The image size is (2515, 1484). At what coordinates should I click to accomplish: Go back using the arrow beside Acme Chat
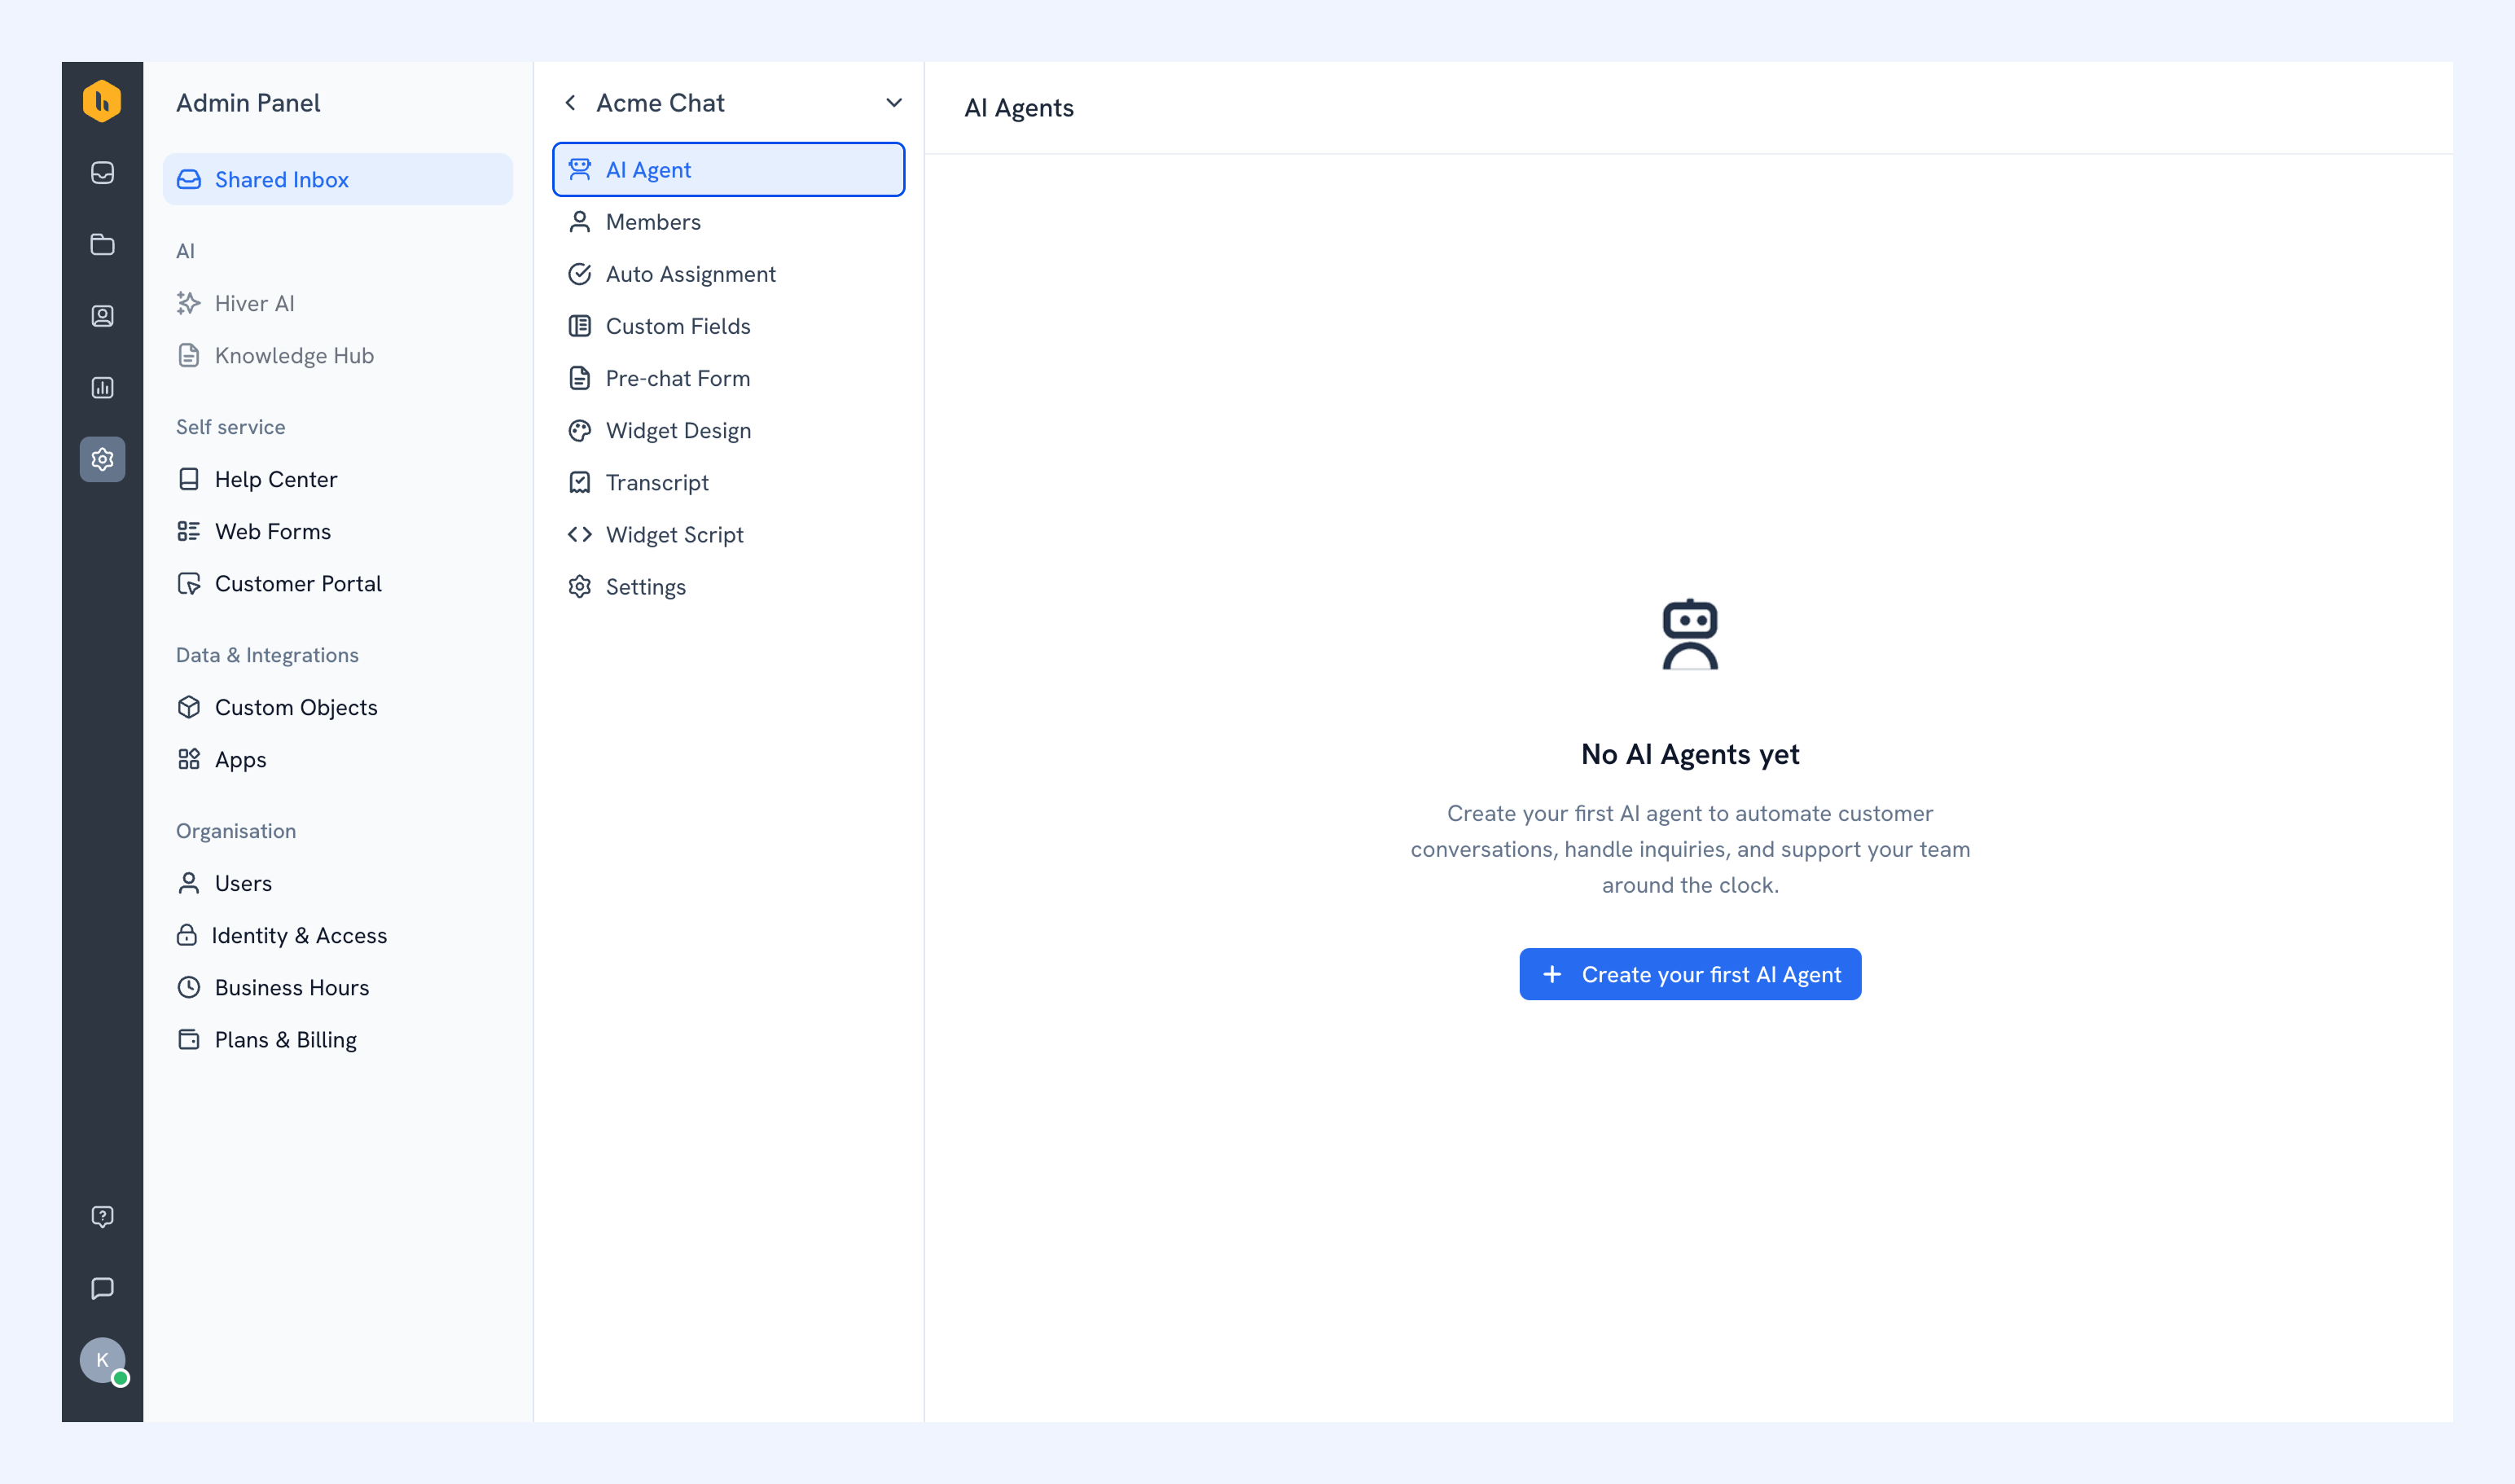click(570, 103)
